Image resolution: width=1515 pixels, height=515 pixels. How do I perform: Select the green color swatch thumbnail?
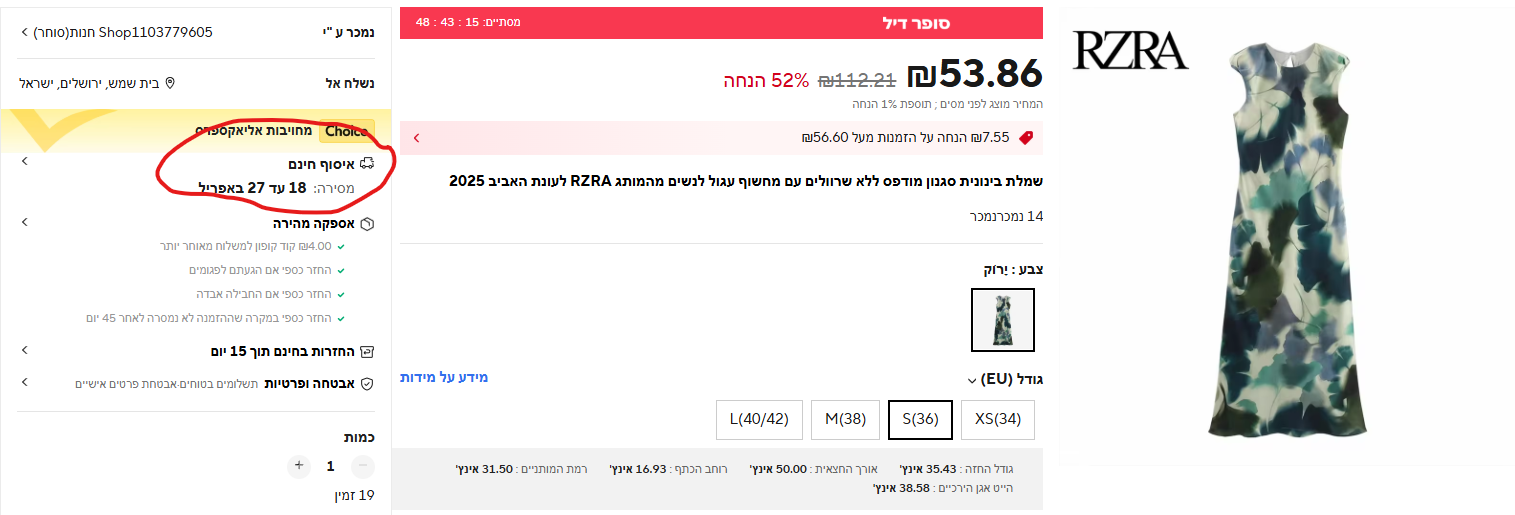point(1002,320)
